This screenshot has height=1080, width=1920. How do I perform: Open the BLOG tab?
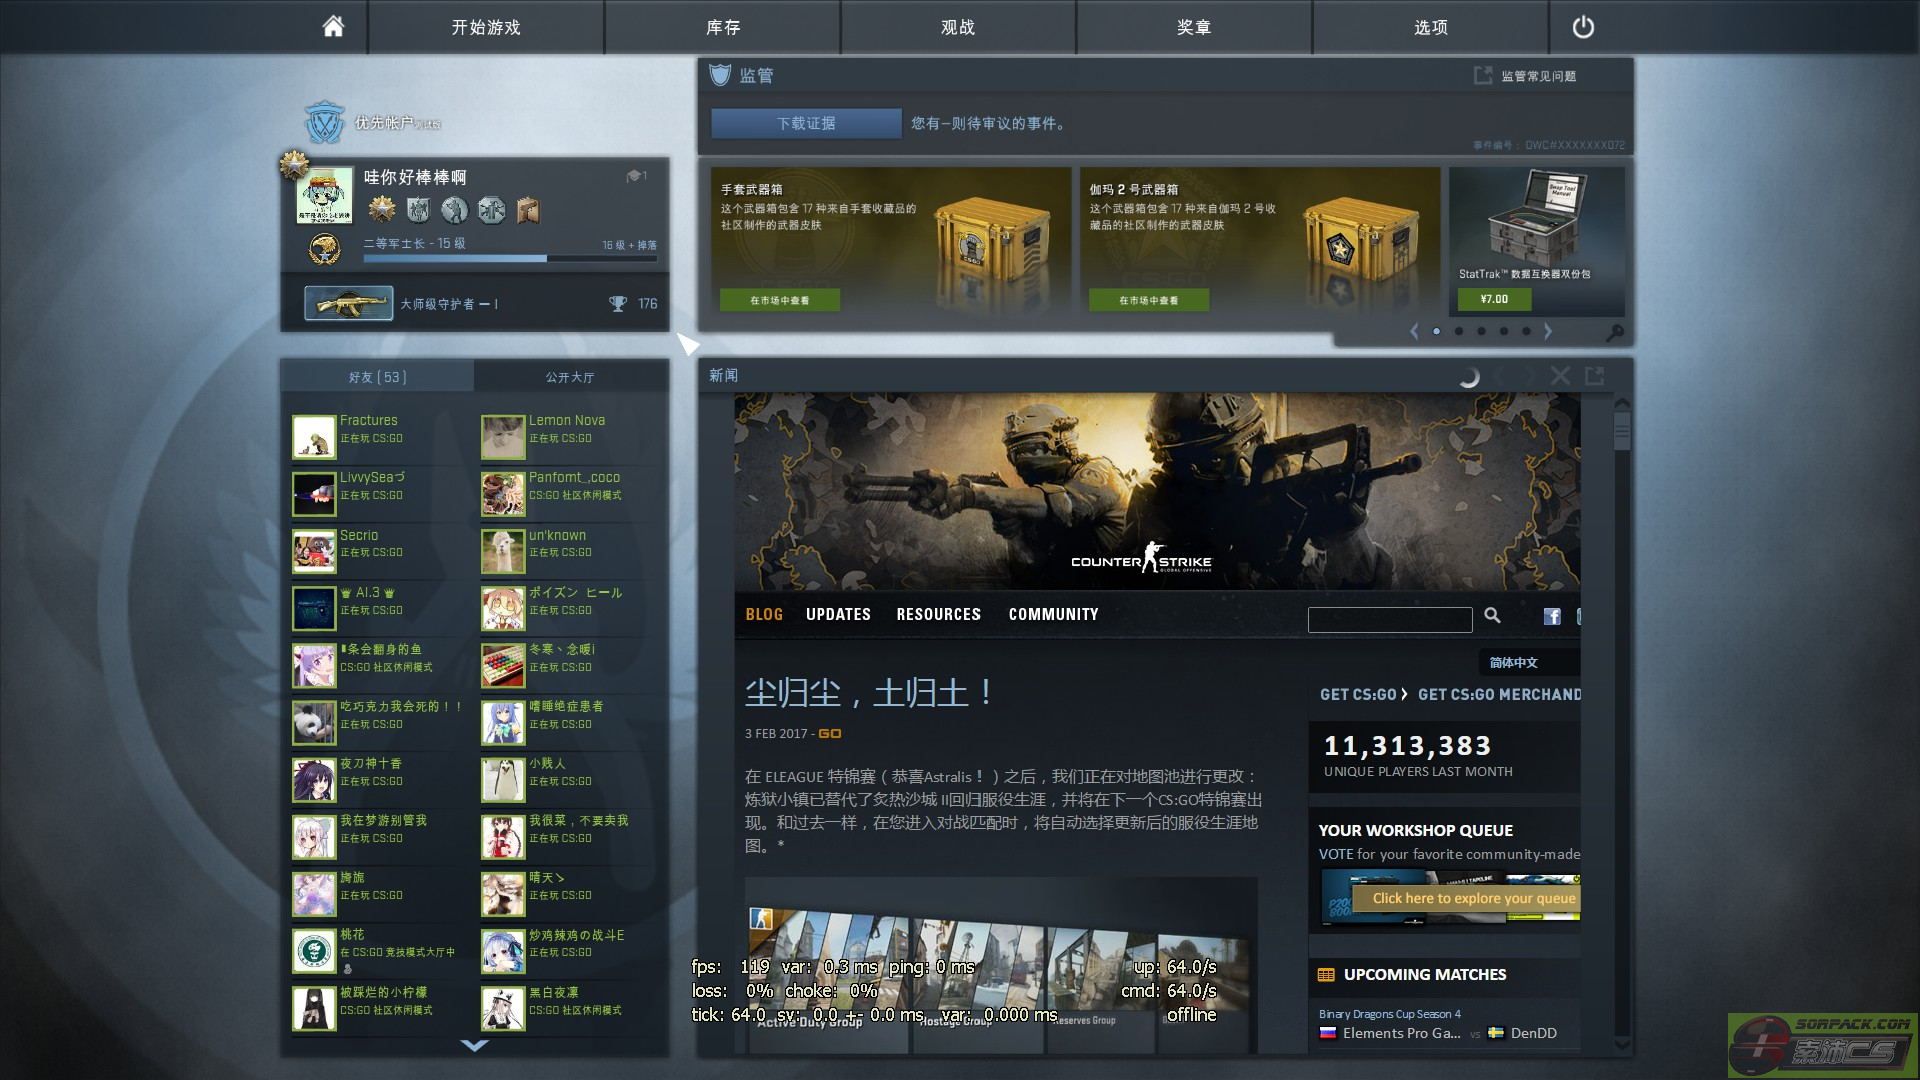point(764,614)
